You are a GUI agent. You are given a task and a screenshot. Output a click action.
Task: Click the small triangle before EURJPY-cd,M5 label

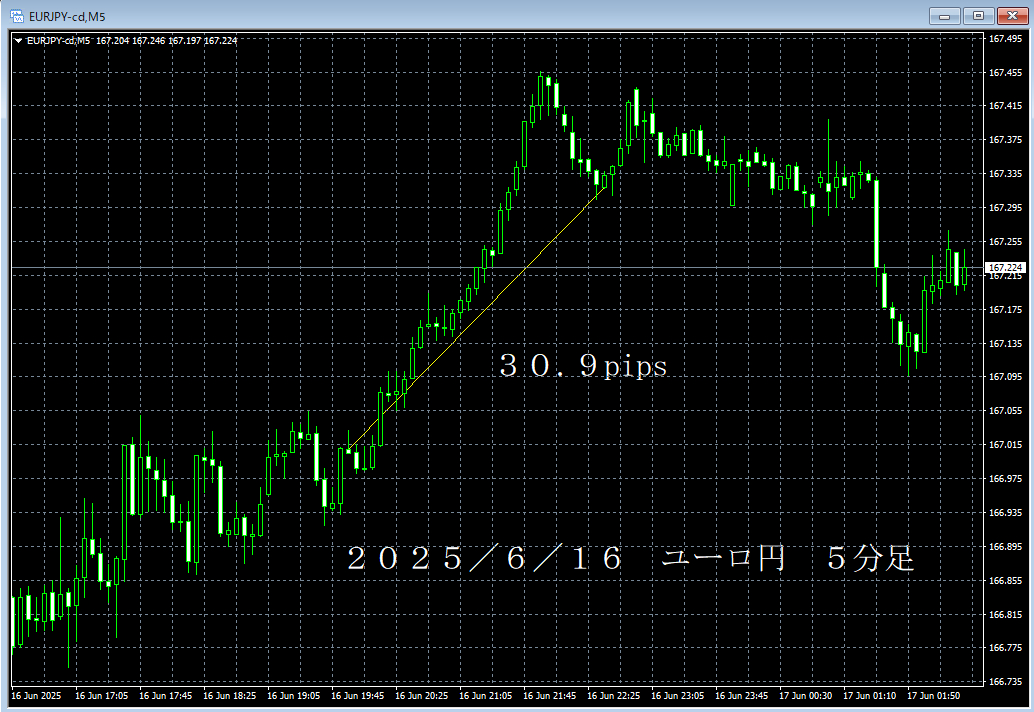click(x=18, y=41)
